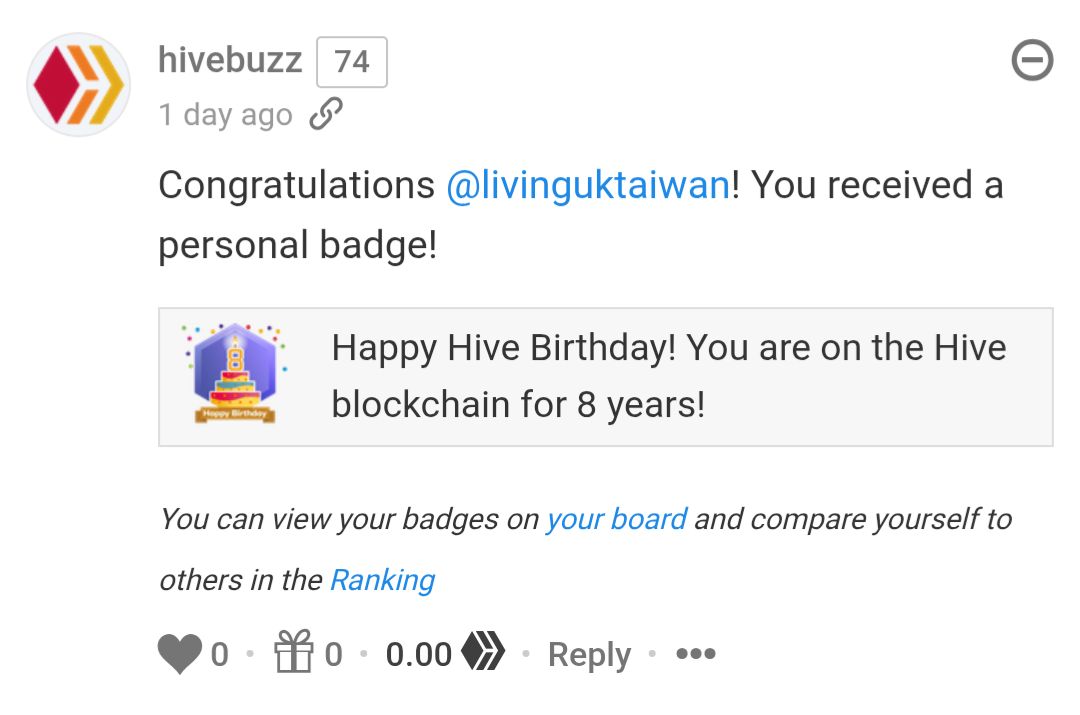The image size is (1080, 715).
Task: Click the 8-year birthday cake badge image
Action: [235, 373]
